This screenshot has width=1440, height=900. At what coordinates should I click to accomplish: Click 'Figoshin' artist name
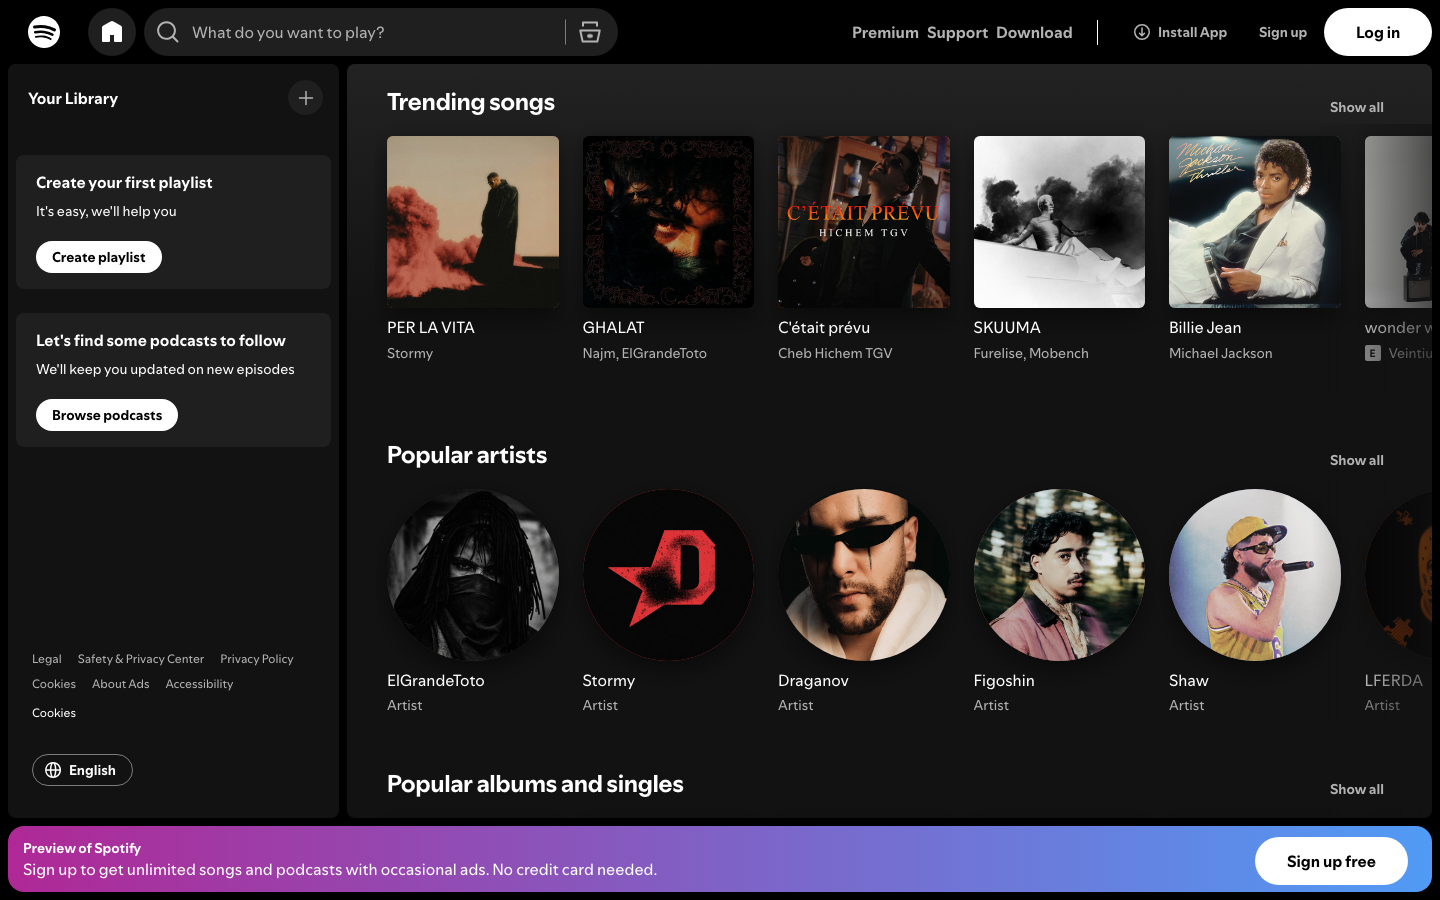click(1004, 680)
